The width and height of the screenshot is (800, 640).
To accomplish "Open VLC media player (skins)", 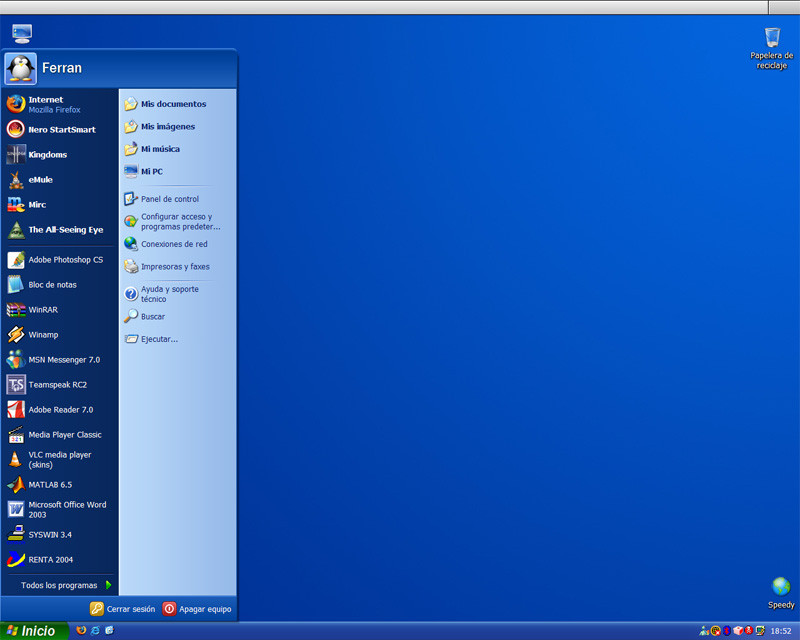I will click(59, 459).
